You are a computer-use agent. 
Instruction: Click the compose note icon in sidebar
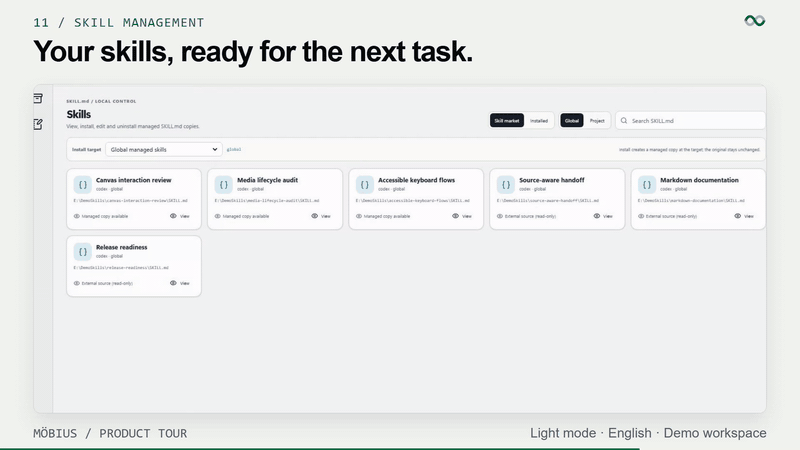pos(38,124)
